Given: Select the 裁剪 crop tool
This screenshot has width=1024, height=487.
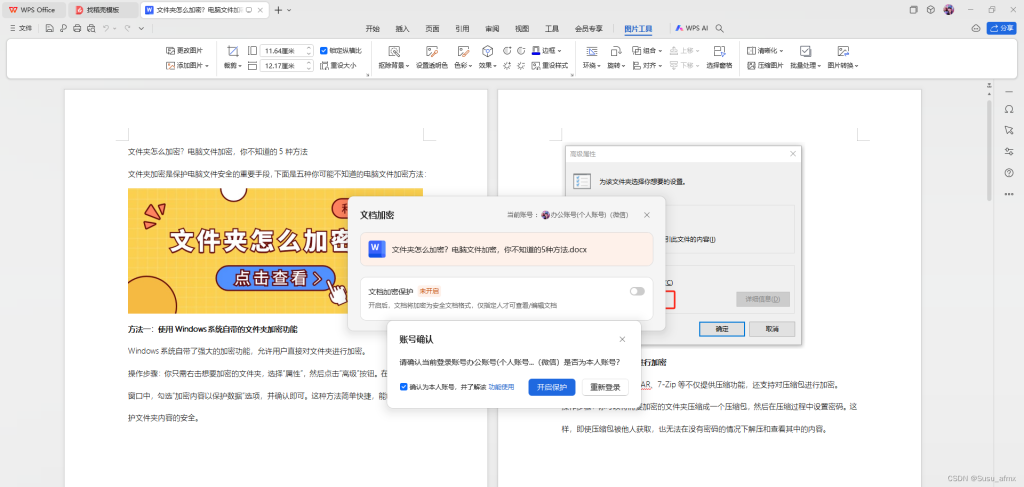Looking at the screenshot, I should click(232, 51).
